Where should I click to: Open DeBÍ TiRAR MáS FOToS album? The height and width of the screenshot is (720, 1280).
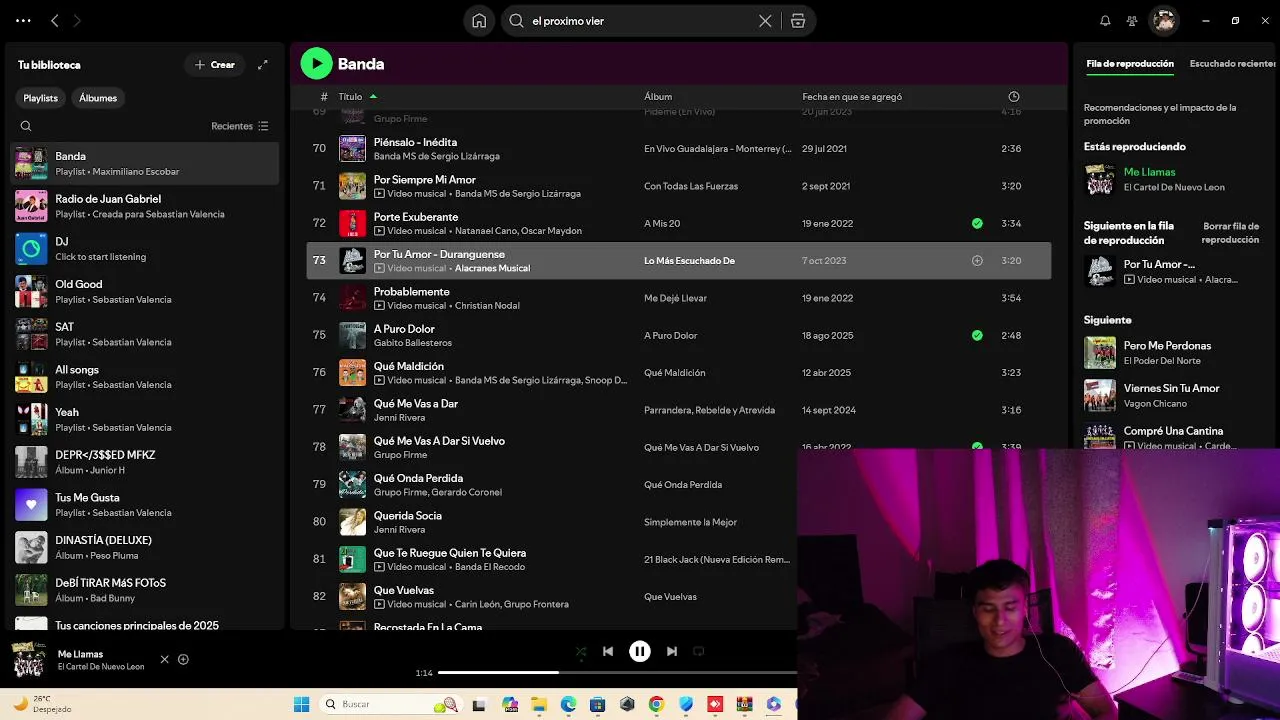pyautogui.click(x=145, y=590)
